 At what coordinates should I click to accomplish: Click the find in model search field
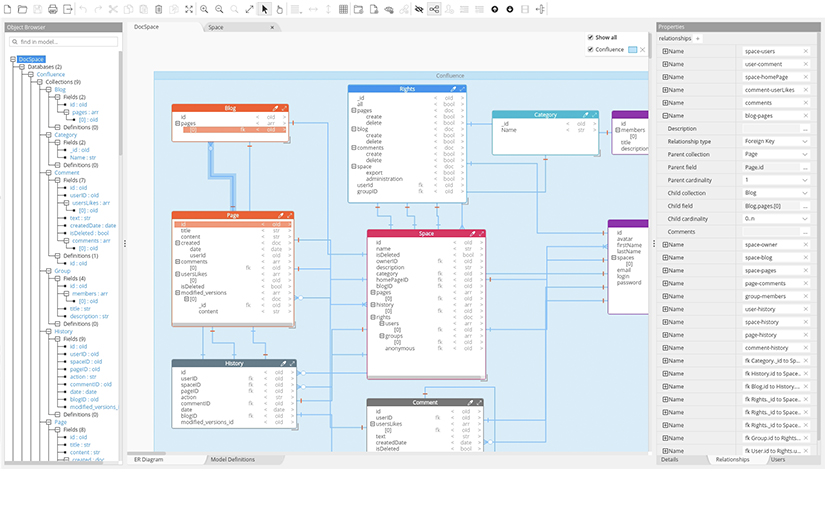(64, 42)
